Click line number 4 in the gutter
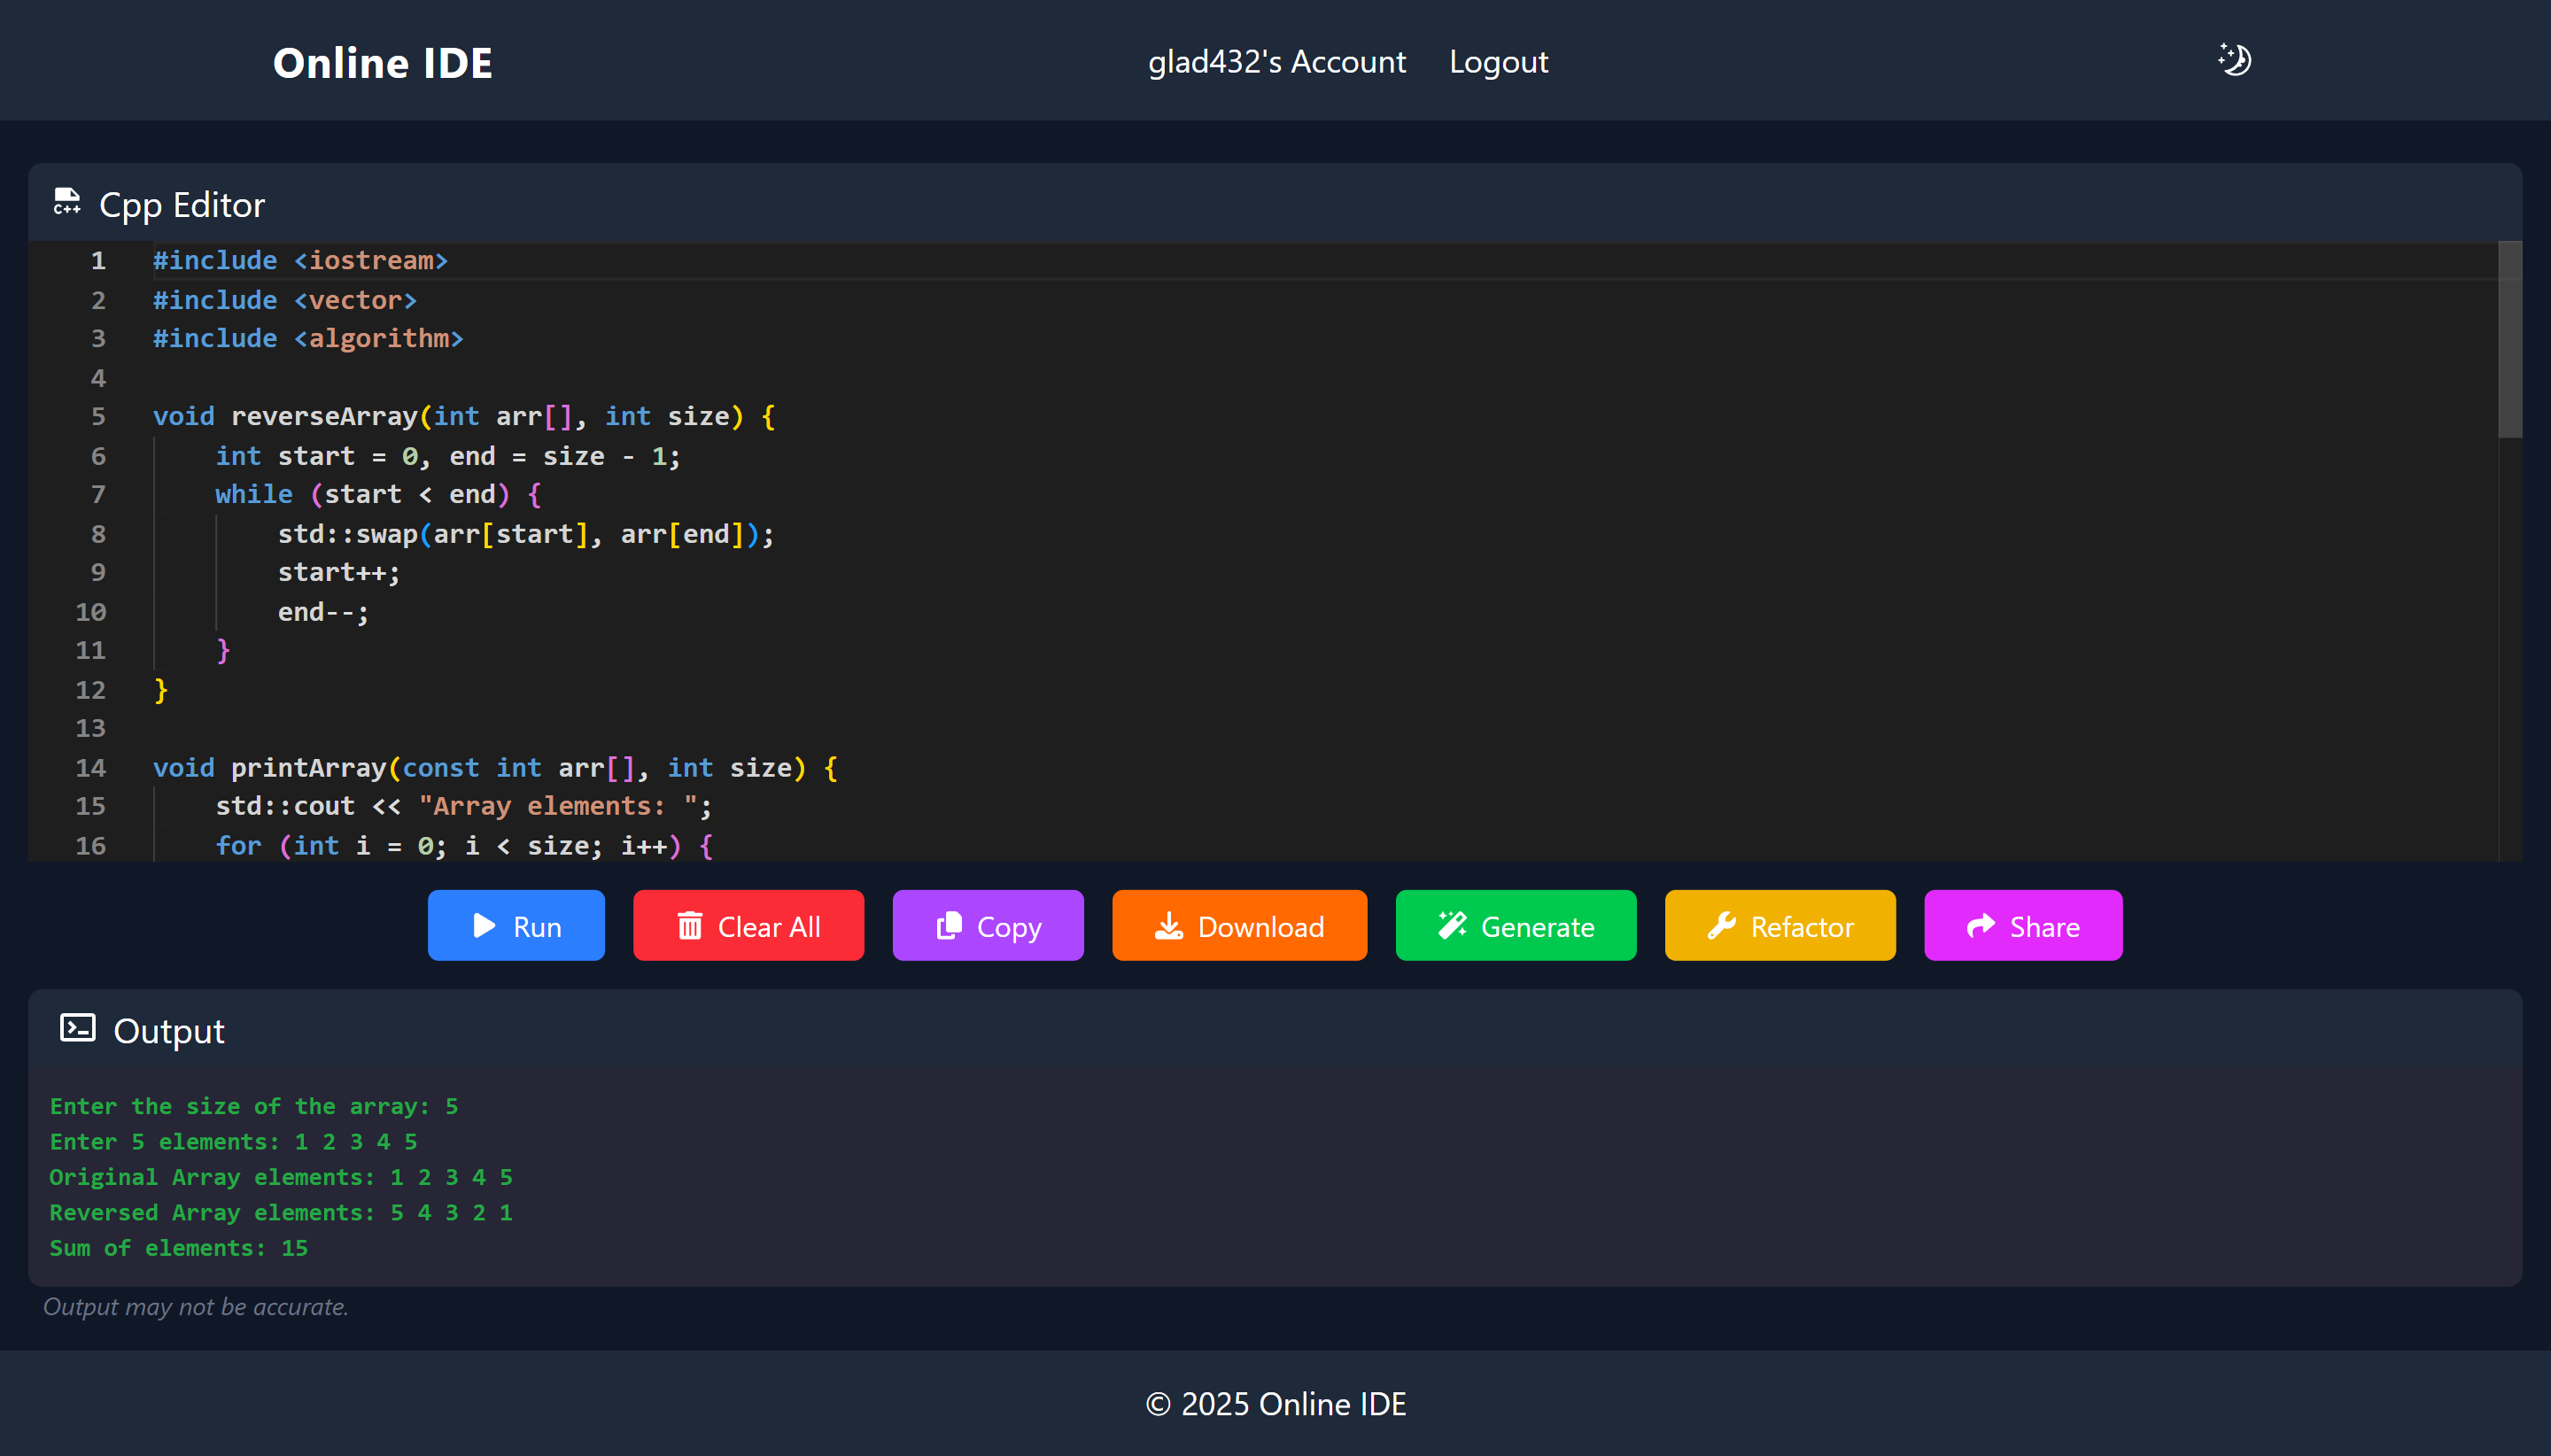2551x1456 pixels. pos(98,378)
